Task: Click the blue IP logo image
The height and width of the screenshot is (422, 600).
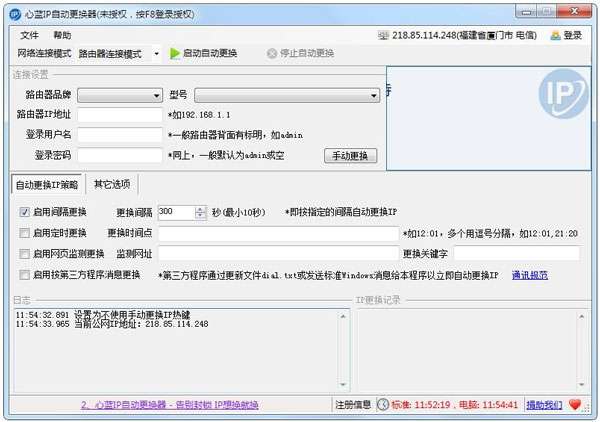Action: pyautogui.click(x=563, y=94)
